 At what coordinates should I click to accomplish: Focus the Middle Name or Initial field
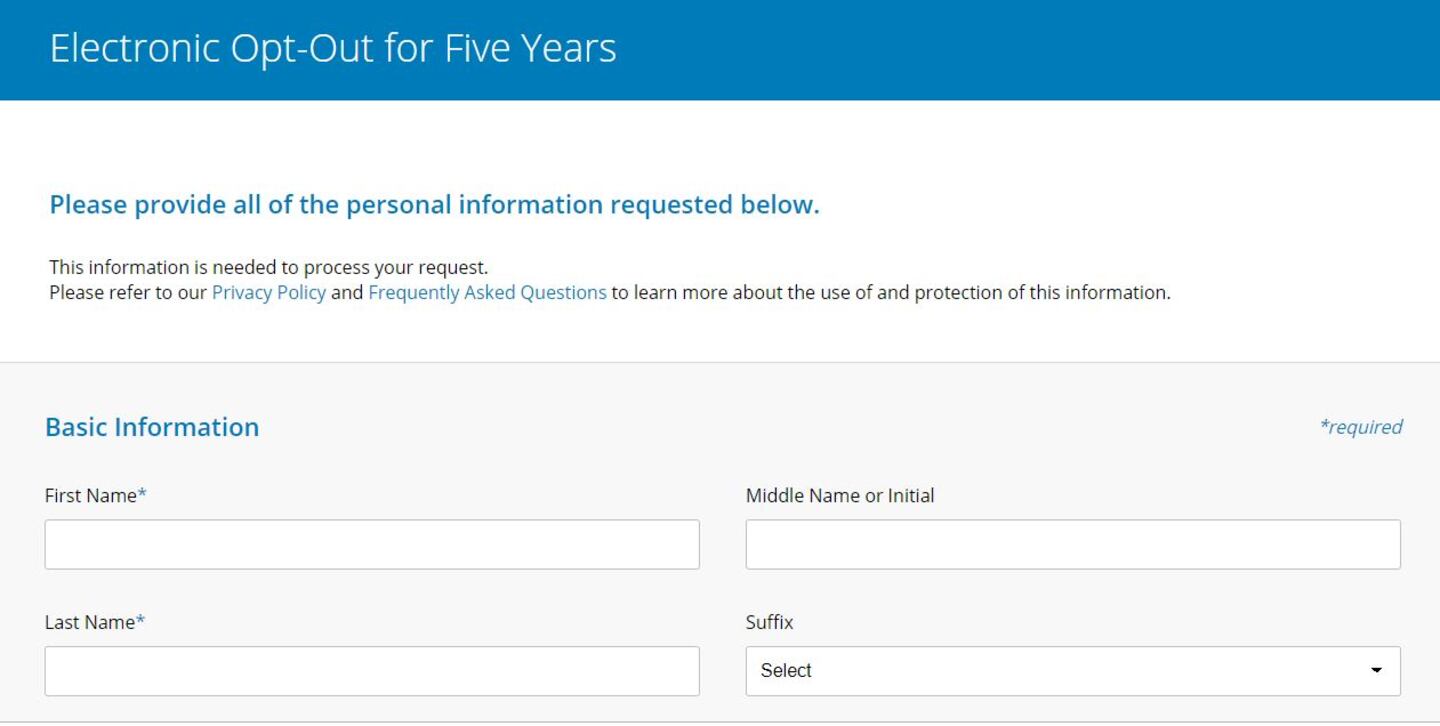click(1073, 545)
